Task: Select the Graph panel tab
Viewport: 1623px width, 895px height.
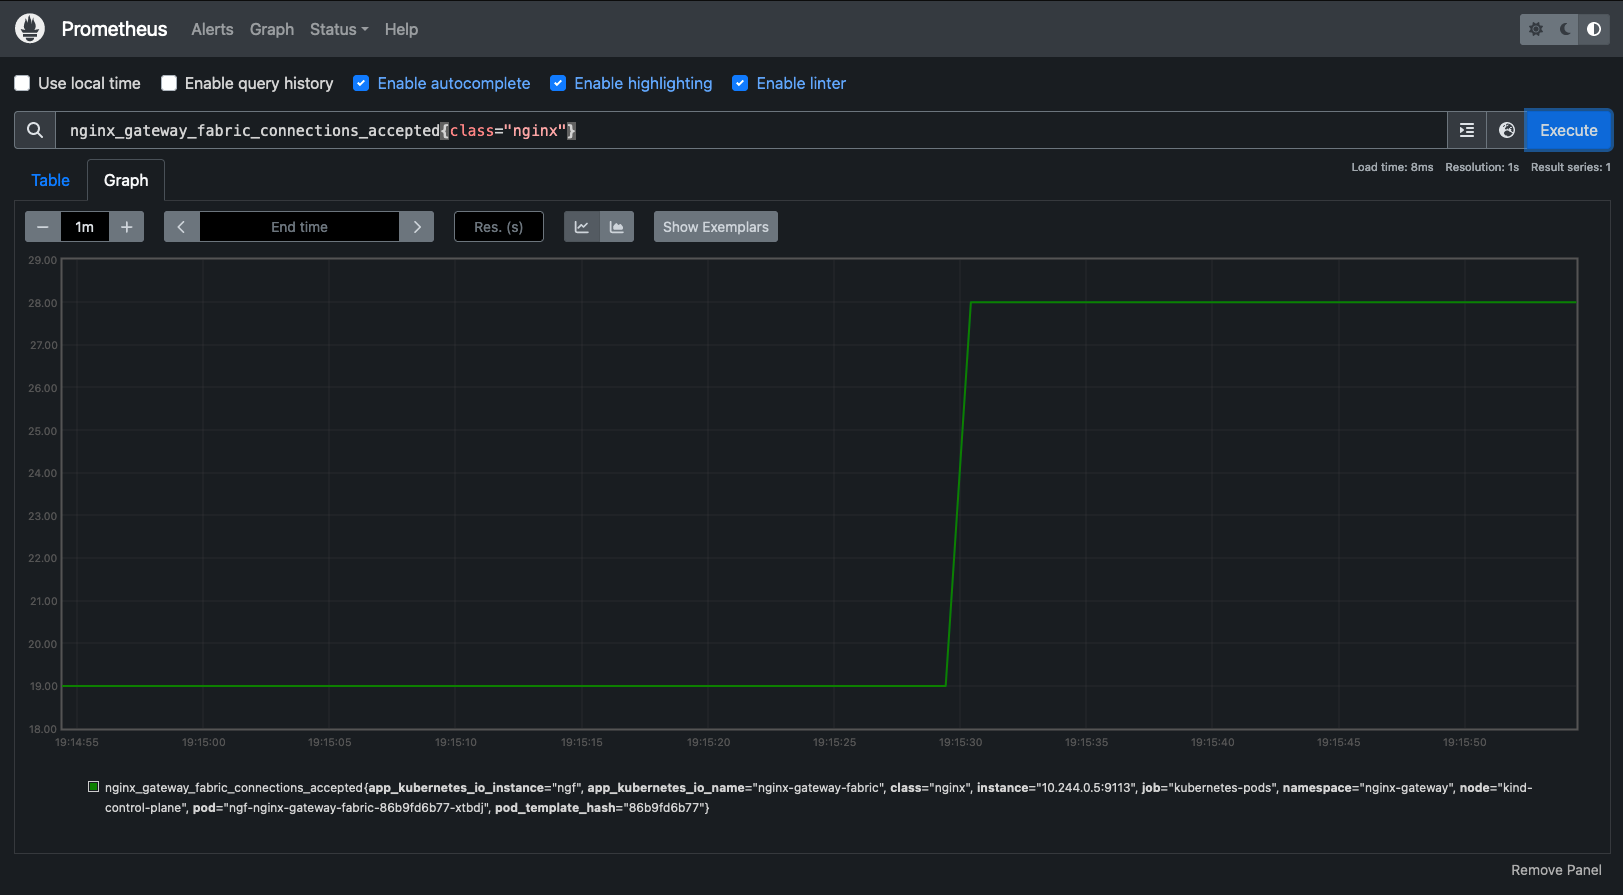Action: pos(126,180)
